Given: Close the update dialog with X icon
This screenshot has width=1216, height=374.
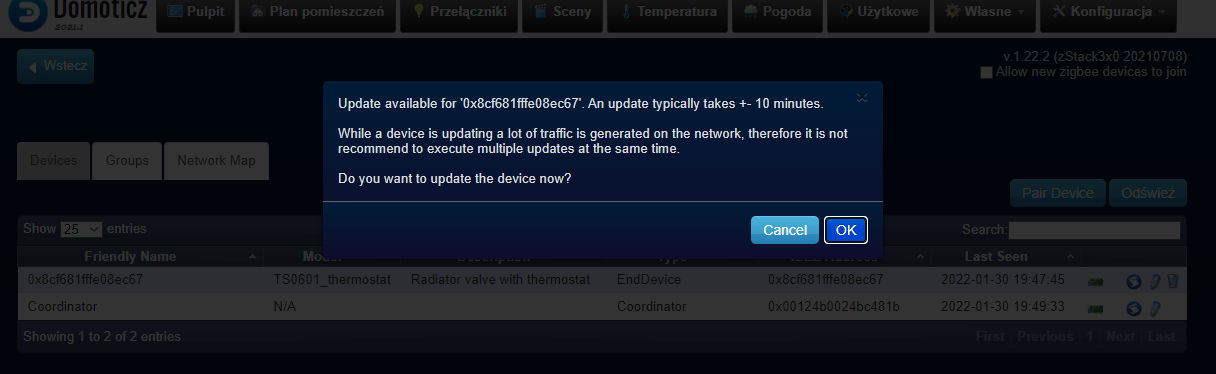Looking at the screenshot, I should point(862,98).
